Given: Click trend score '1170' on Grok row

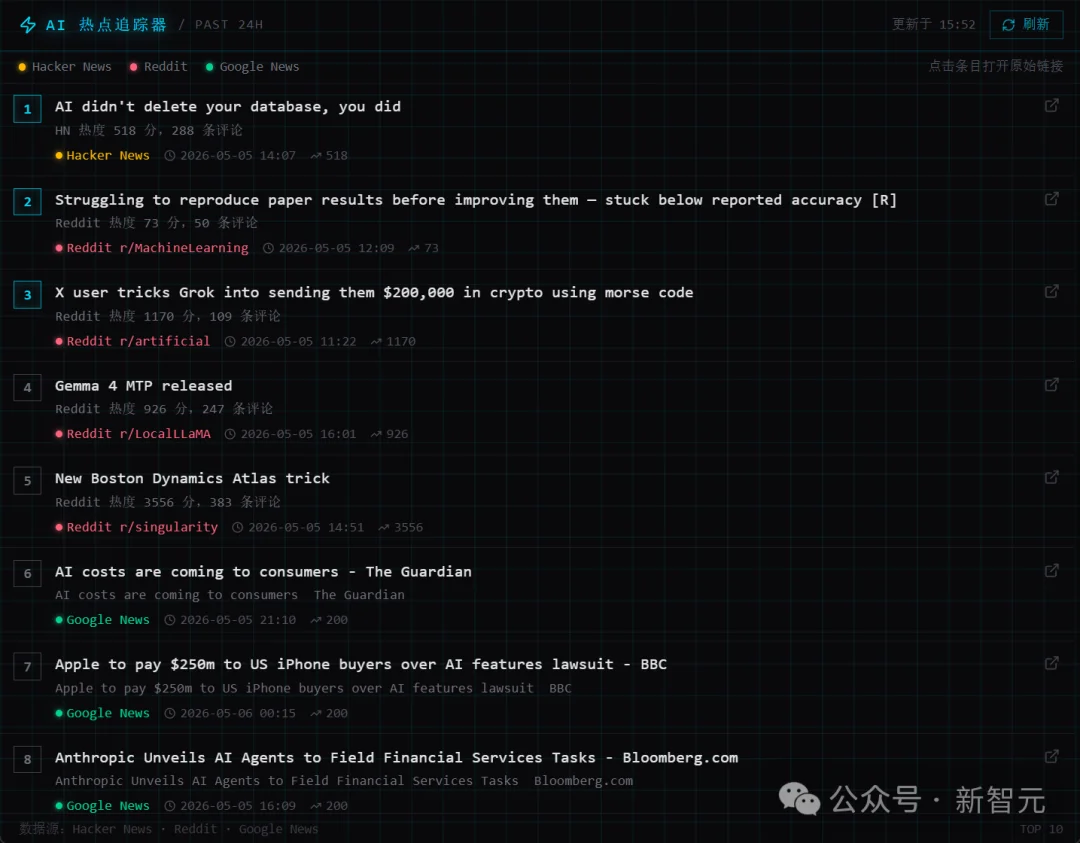Looking at the screenshot, I should [x=393, y=341].
